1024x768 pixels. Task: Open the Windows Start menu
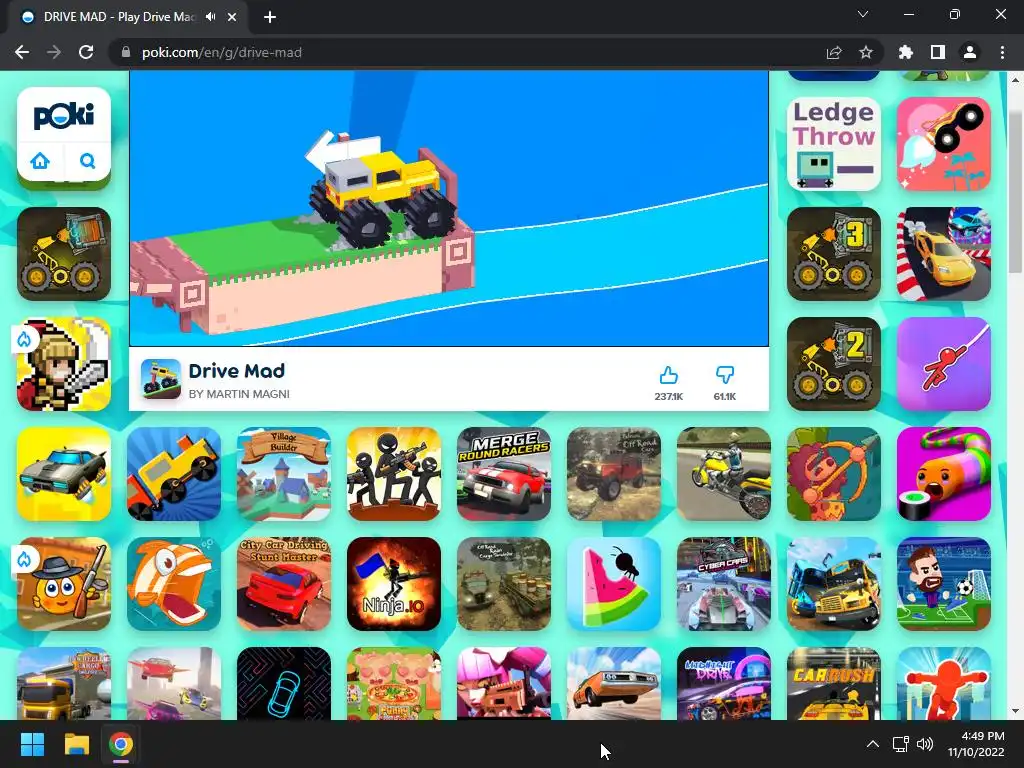(32, 744)
